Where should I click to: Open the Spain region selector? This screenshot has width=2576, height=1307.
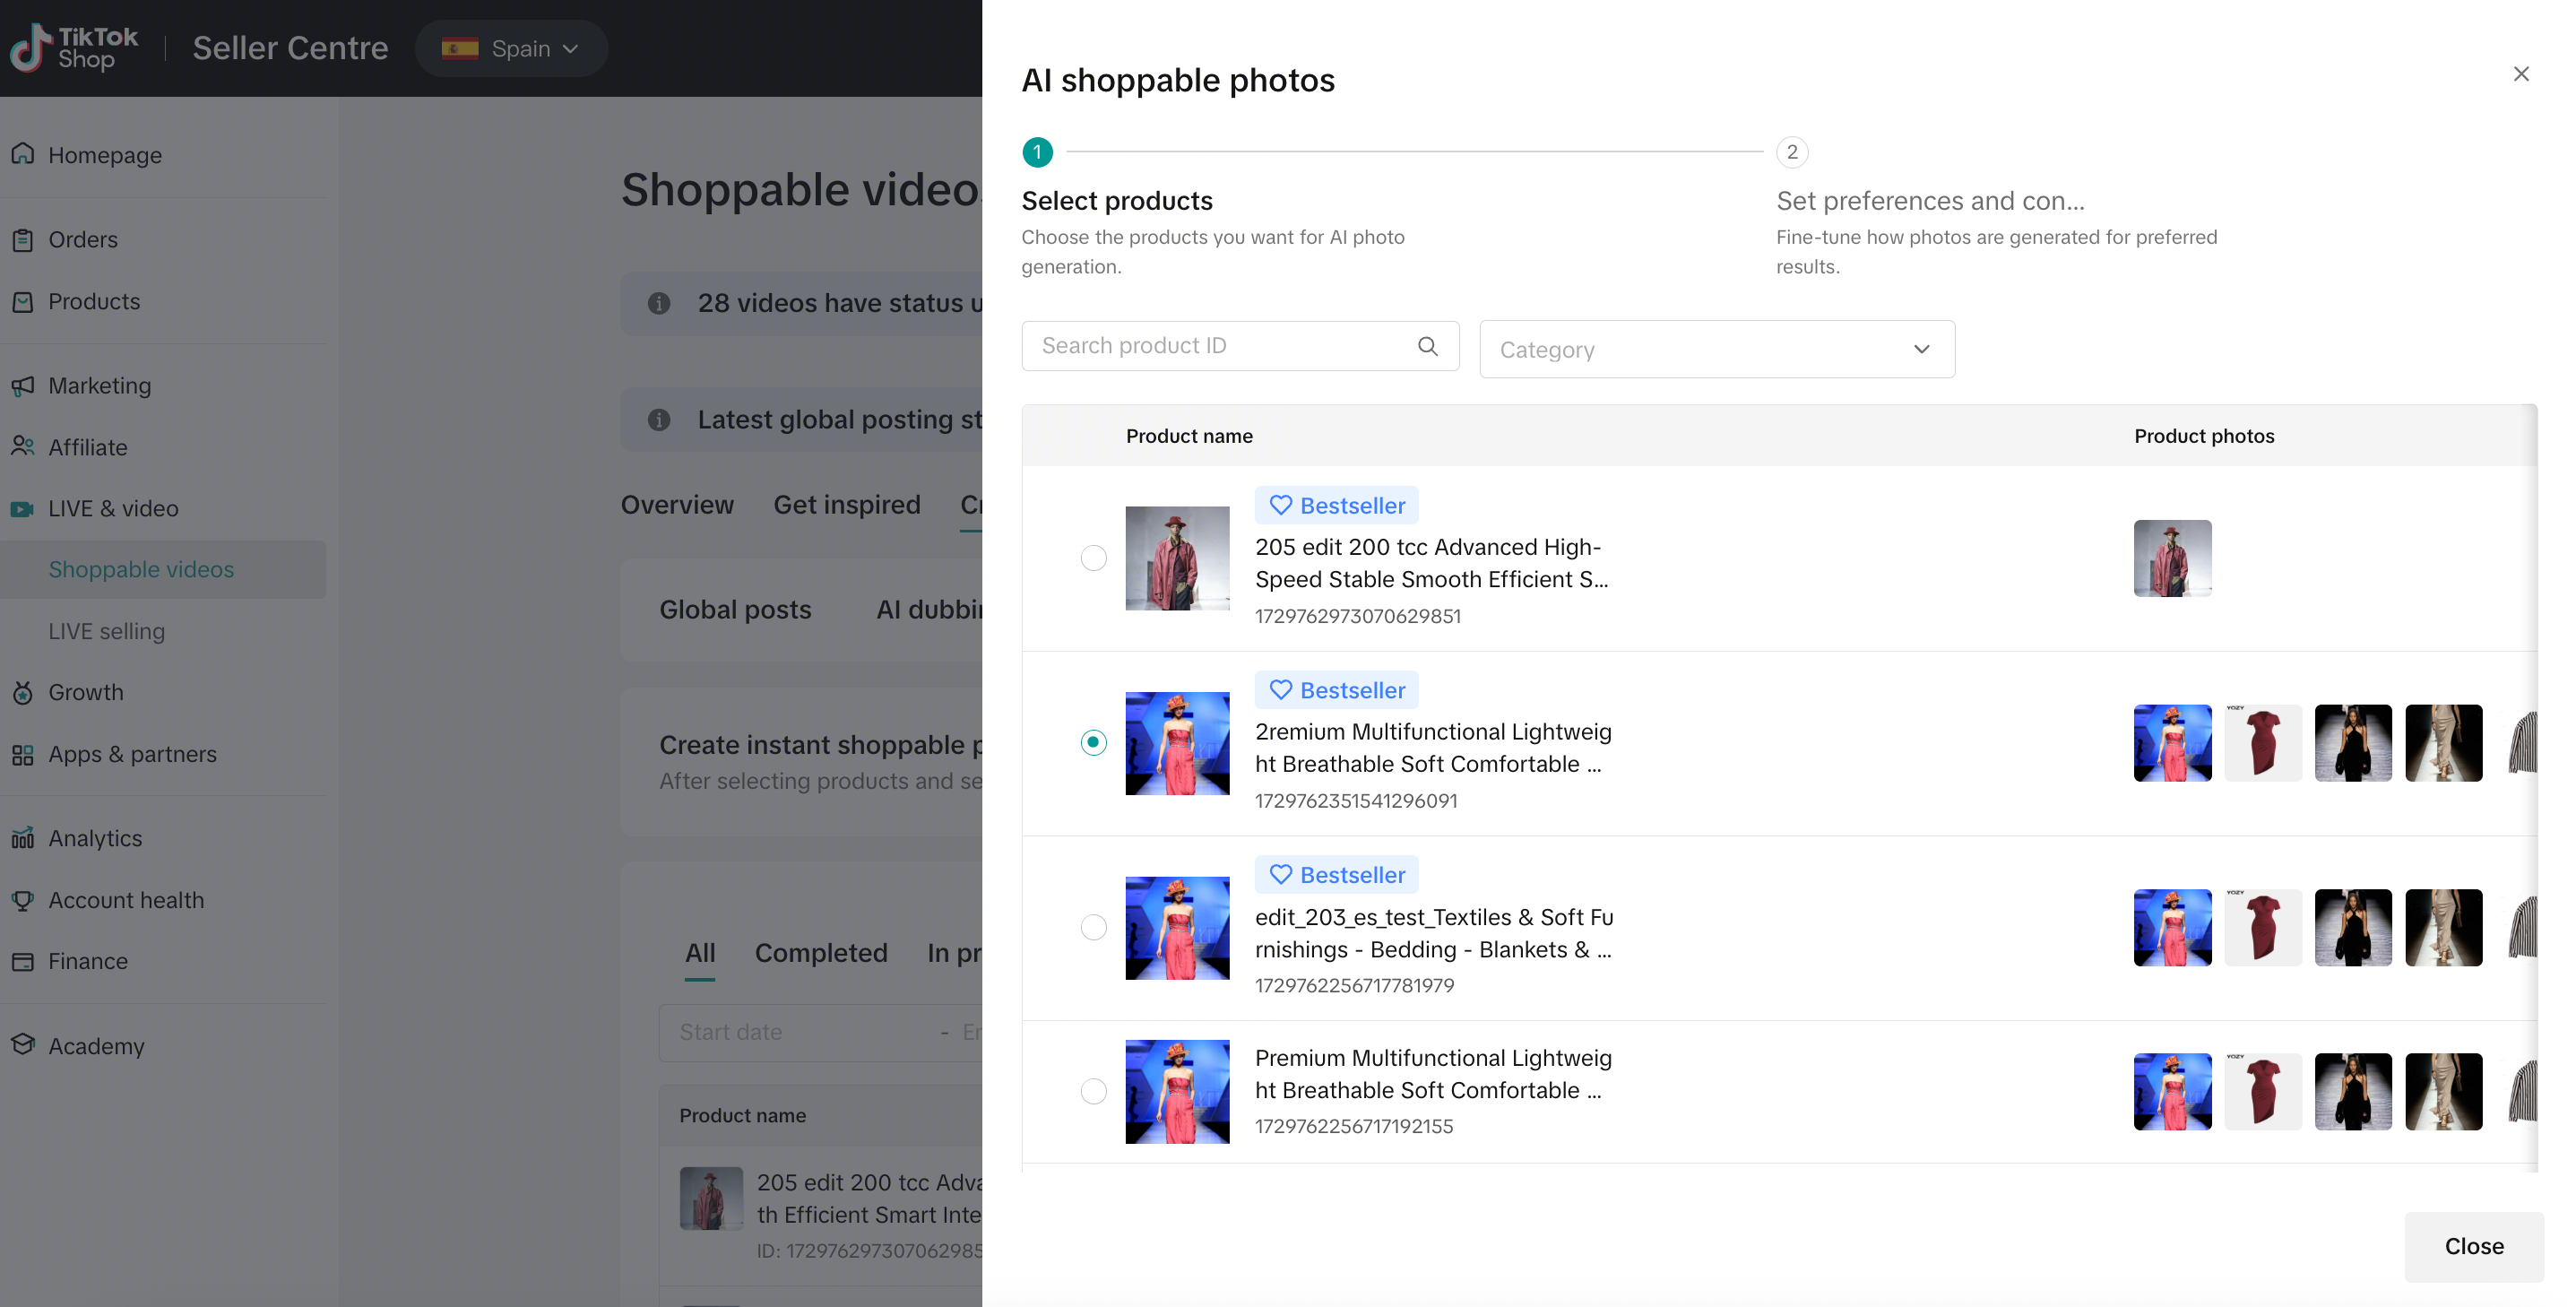[x=511, y=48]
